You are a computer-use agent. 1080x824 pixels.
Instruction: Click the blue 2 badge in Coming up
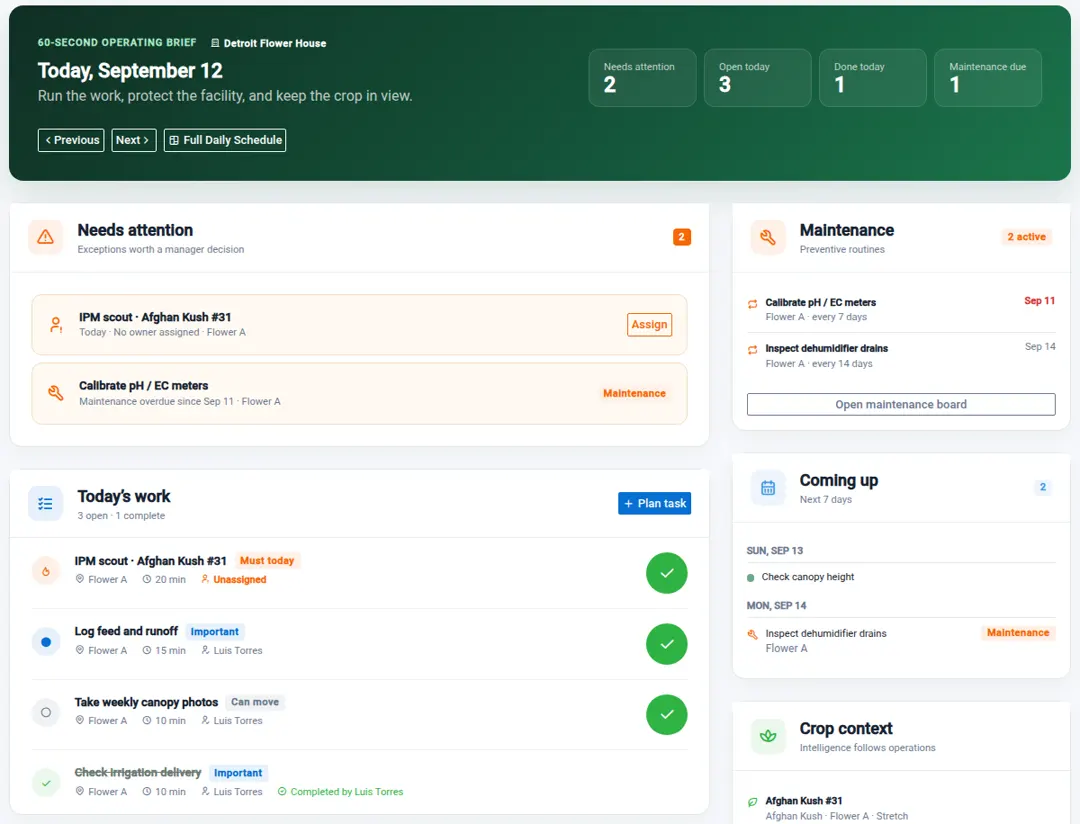[1043, 487]
